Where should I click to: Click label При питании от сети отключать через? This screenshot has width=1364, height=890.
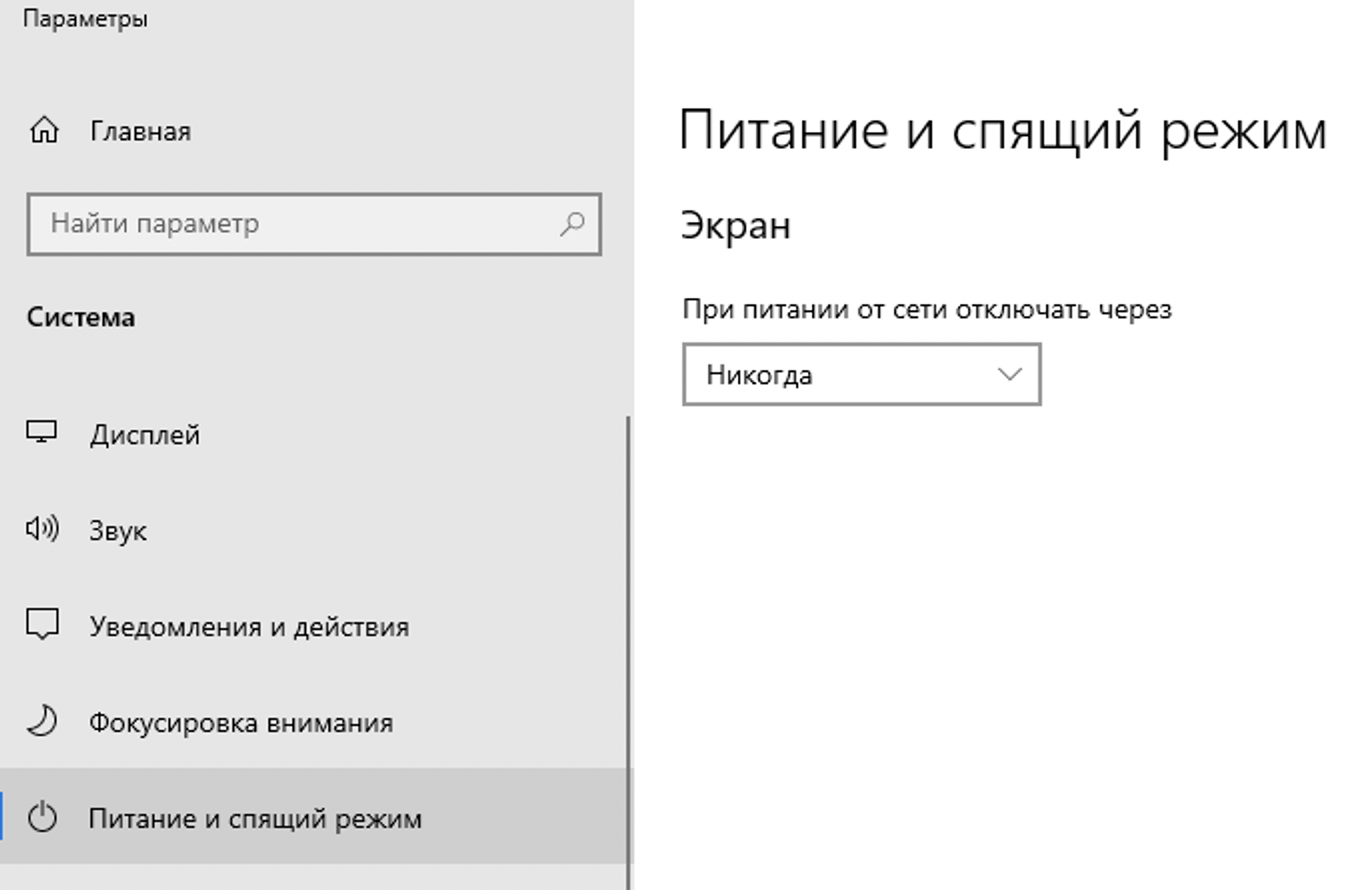[927, 309]
